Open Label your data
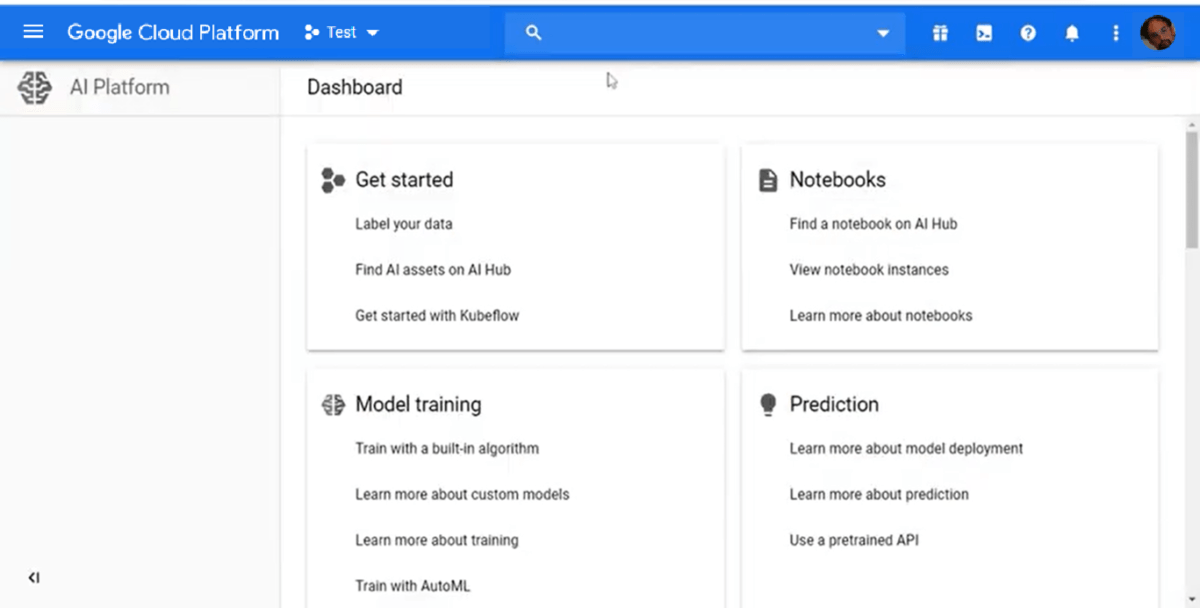The height and width of the screenshot is (608, 1200). 402,224
